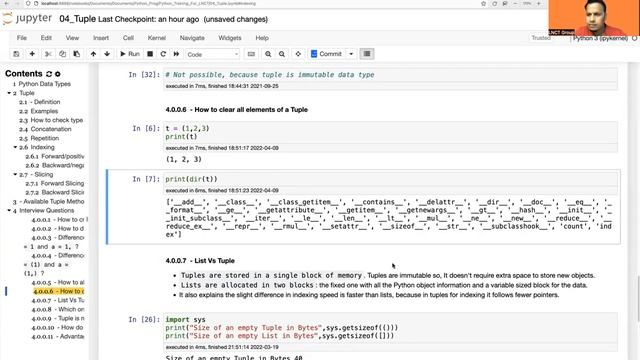Zoom out magnifier toolbar icon

pyautogui.click(x=282, y=54)
